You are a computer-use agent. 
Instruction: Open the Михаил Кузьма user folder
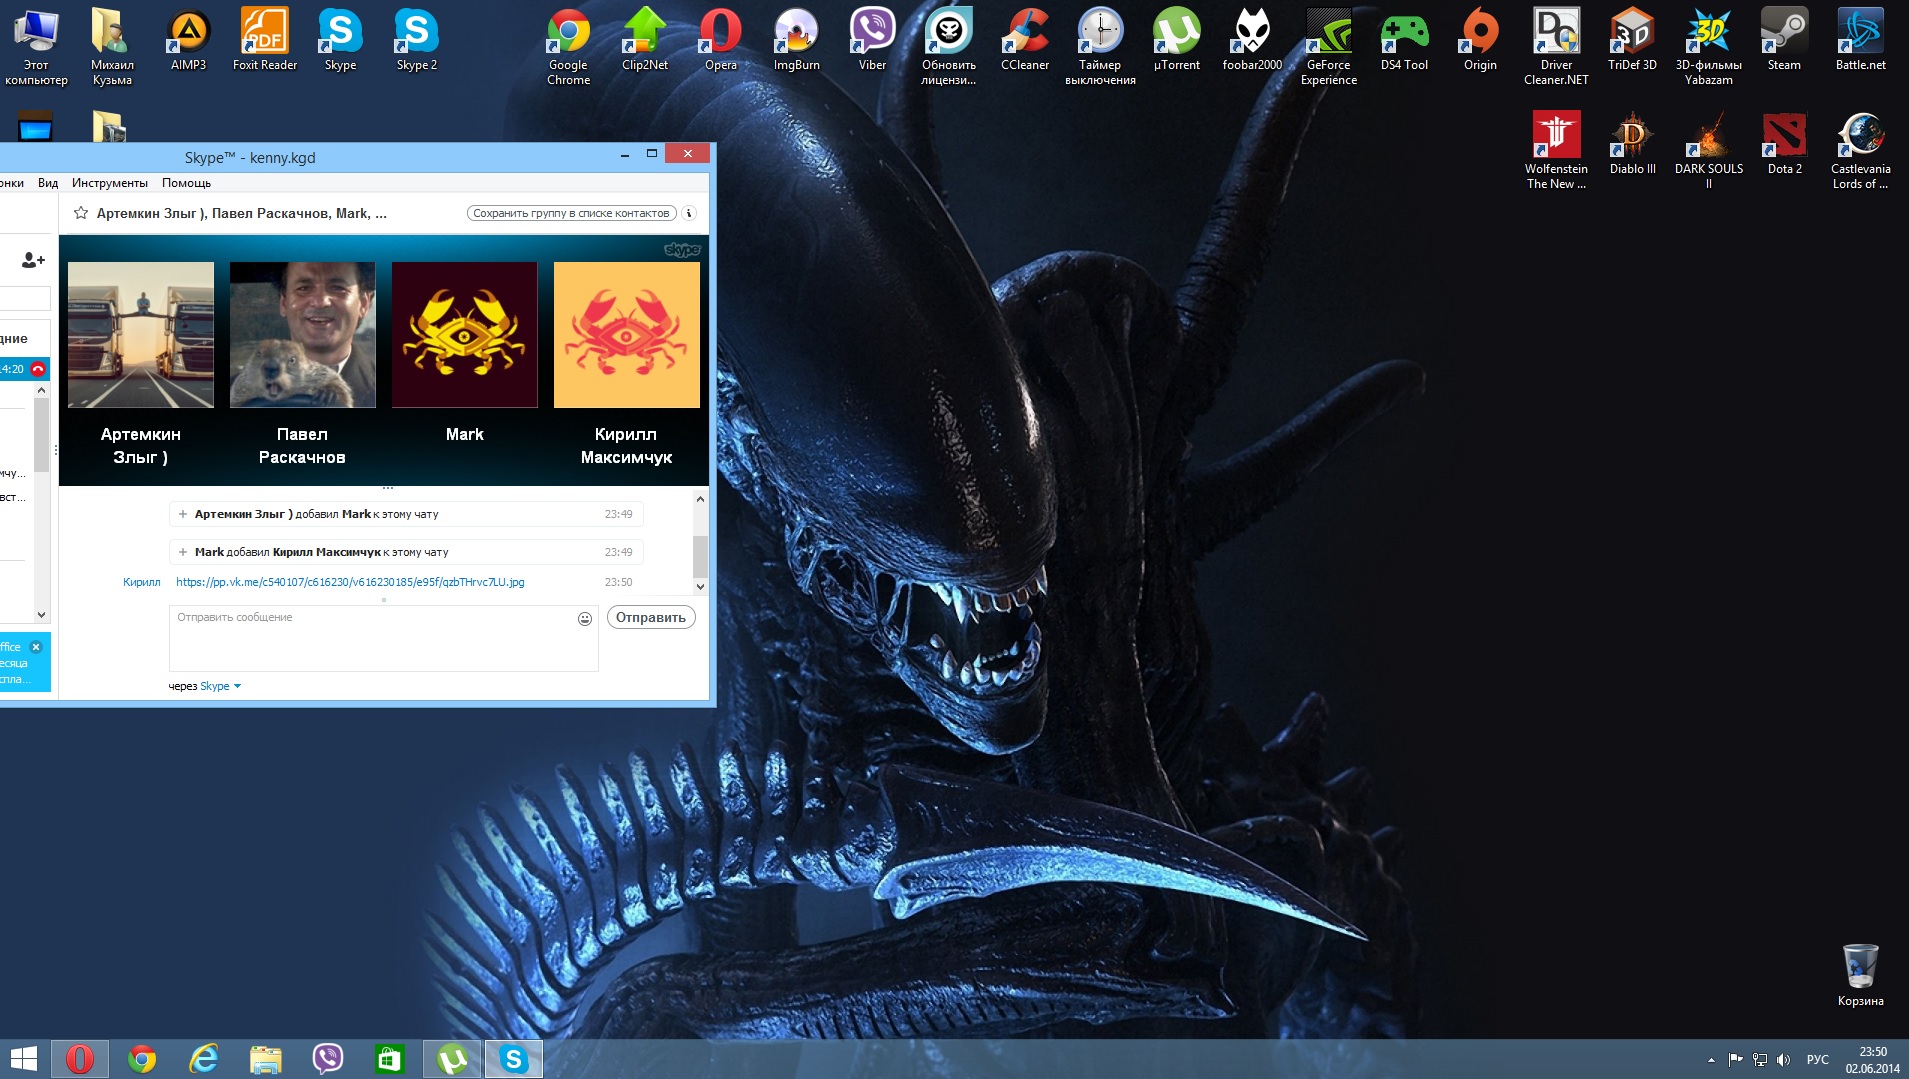coord(112,47)
